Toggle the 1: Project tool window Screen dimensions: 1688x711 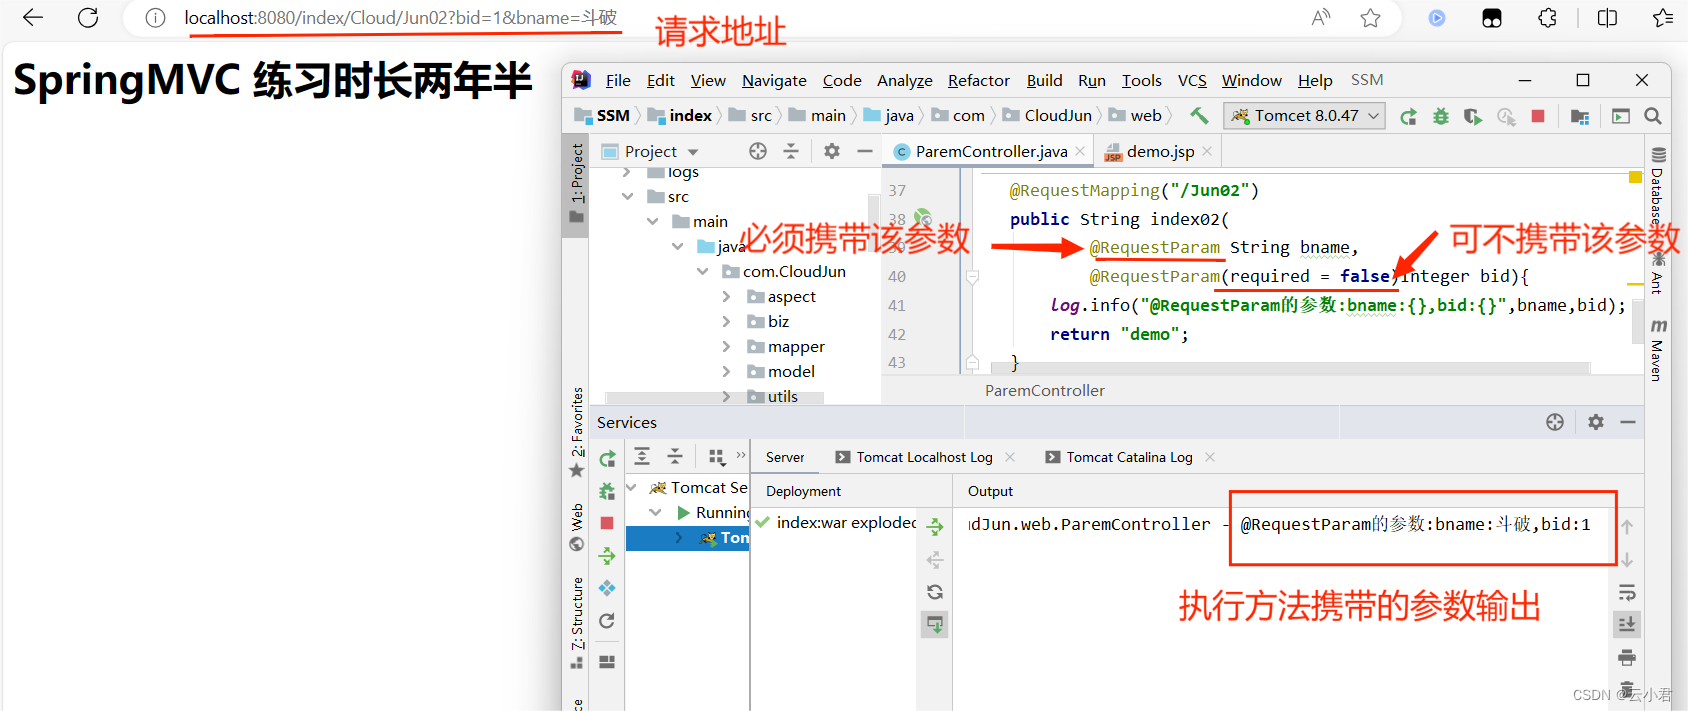click(x=577, y=186)
